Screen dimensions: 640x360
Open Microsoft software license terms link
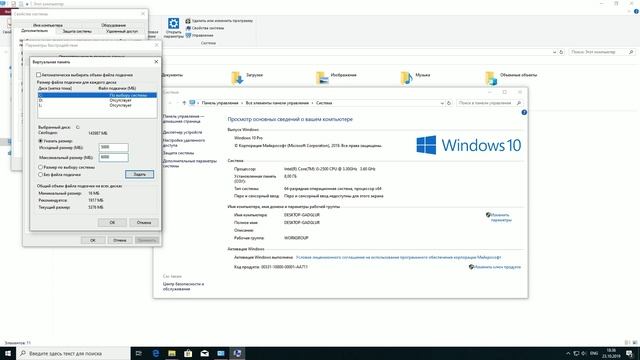[398, 258]
